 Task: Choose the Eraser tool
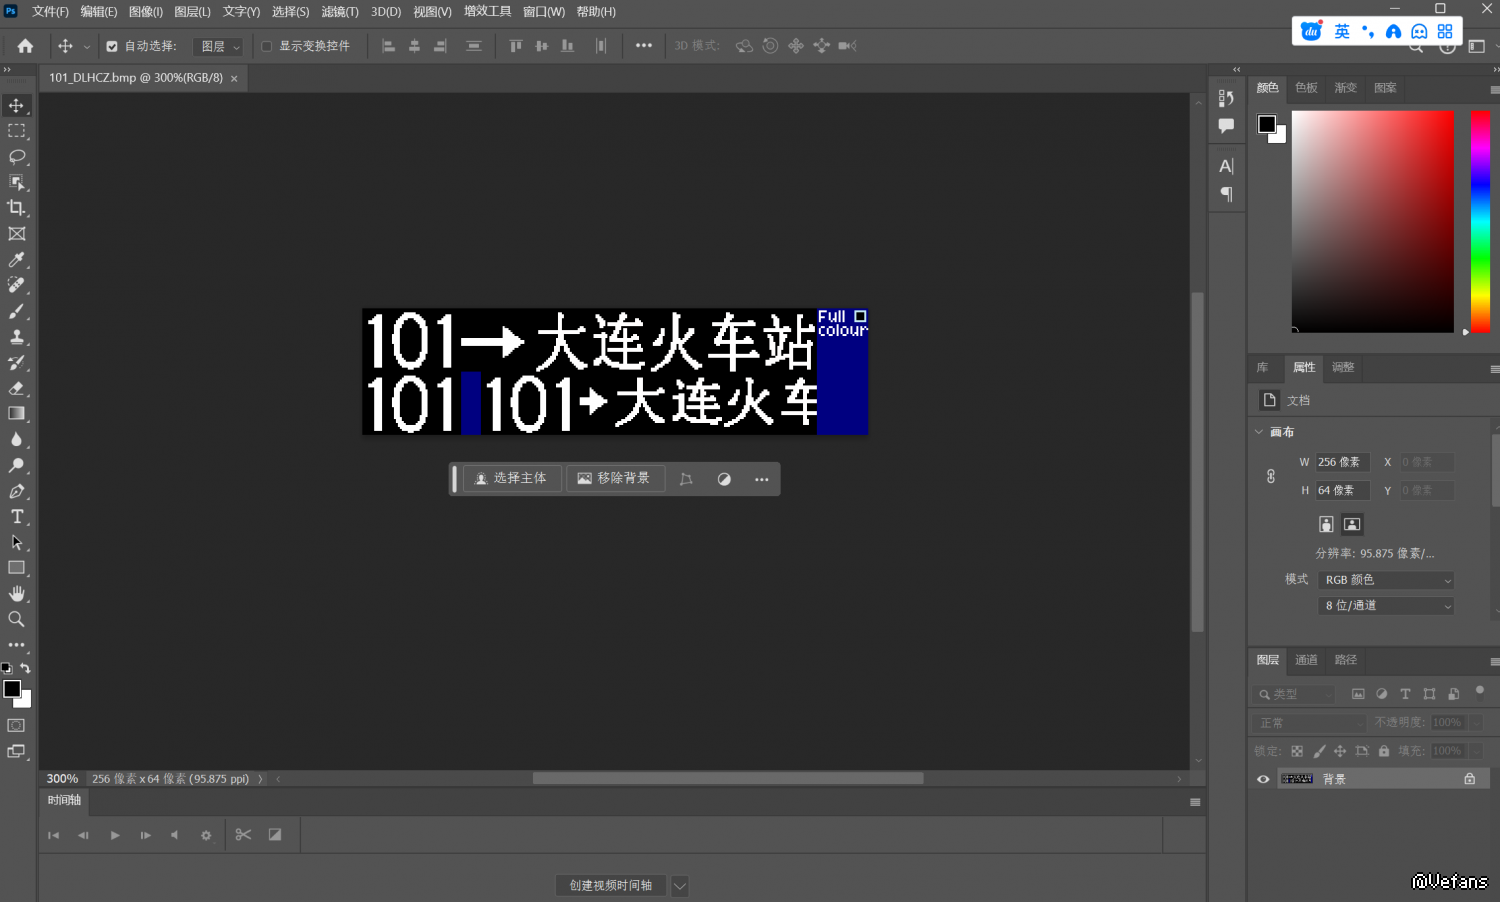(16, 388)
